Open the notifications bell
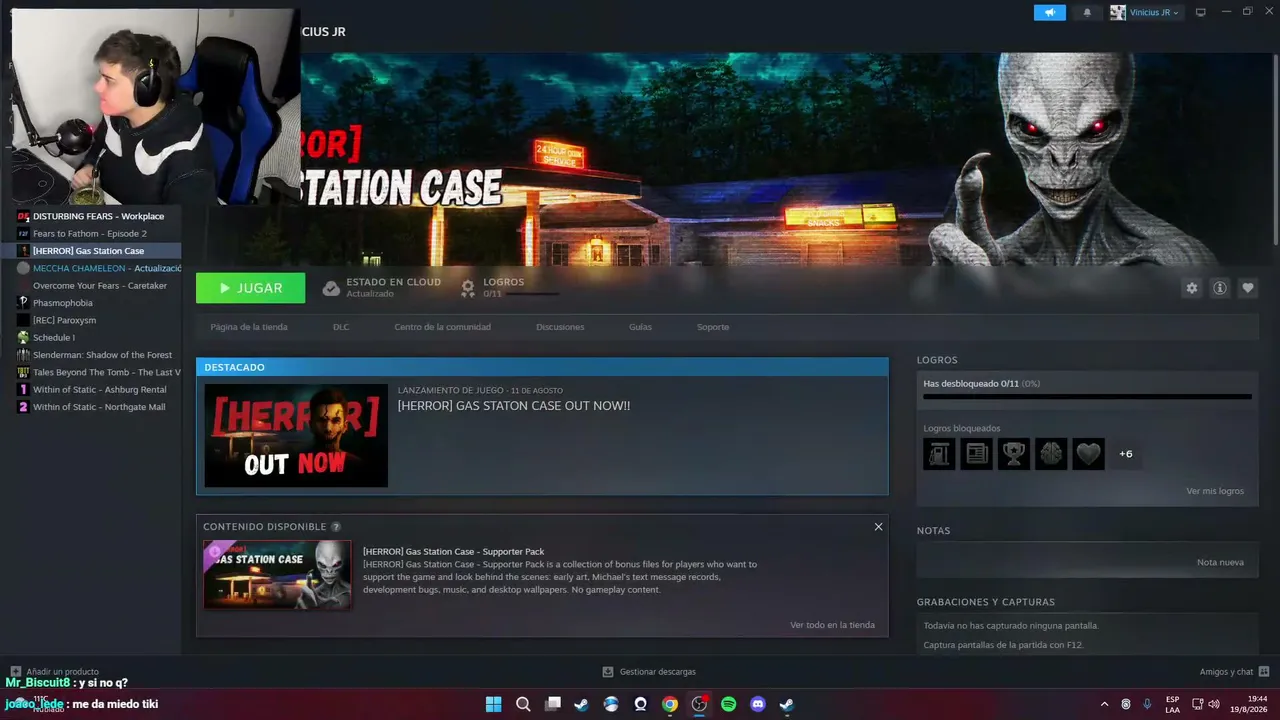 (x=1087, y=13)
